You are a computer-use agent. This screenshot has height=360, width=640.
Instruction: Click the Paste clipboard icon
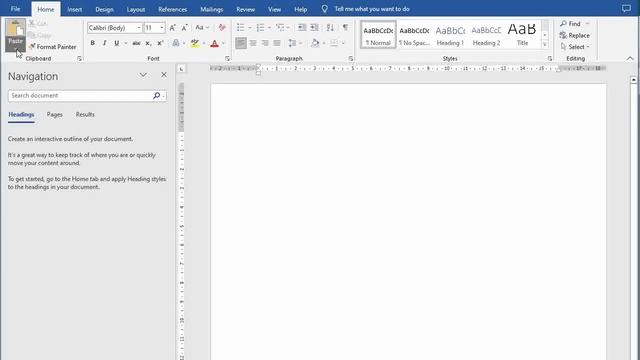(16, 28)
